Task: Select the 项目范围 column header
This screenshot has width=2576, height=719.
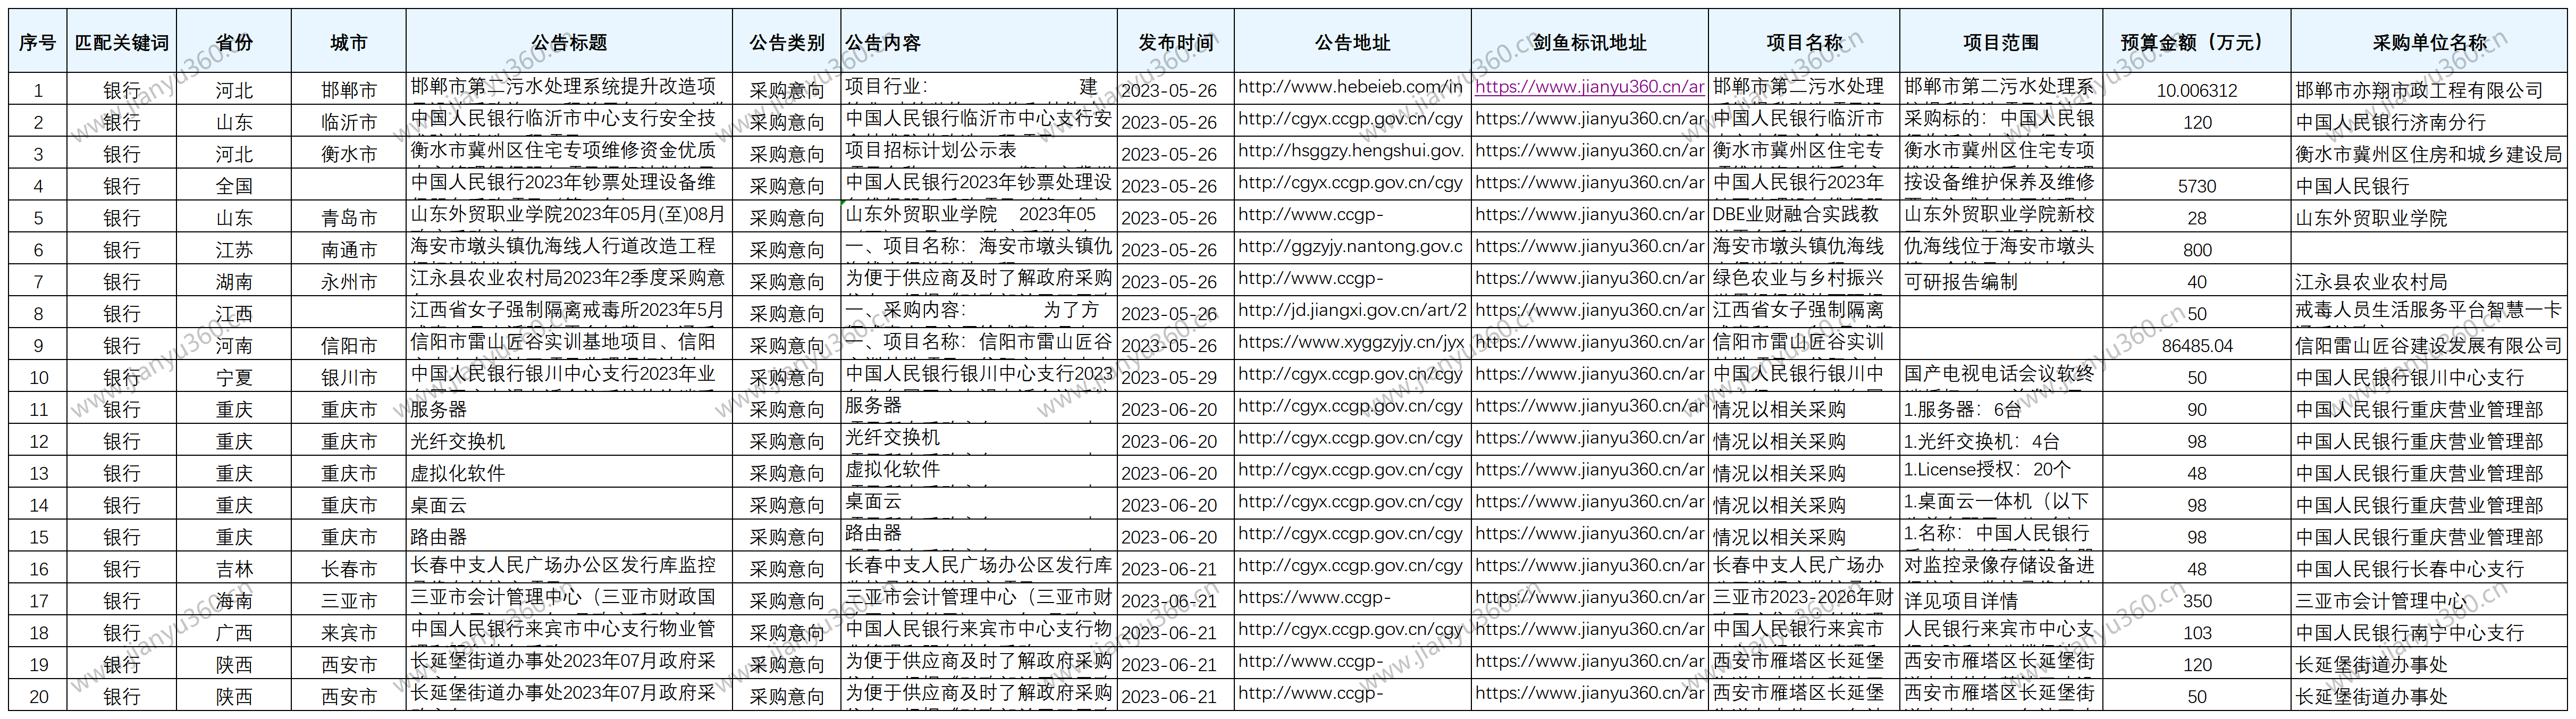Action: 2001,42
